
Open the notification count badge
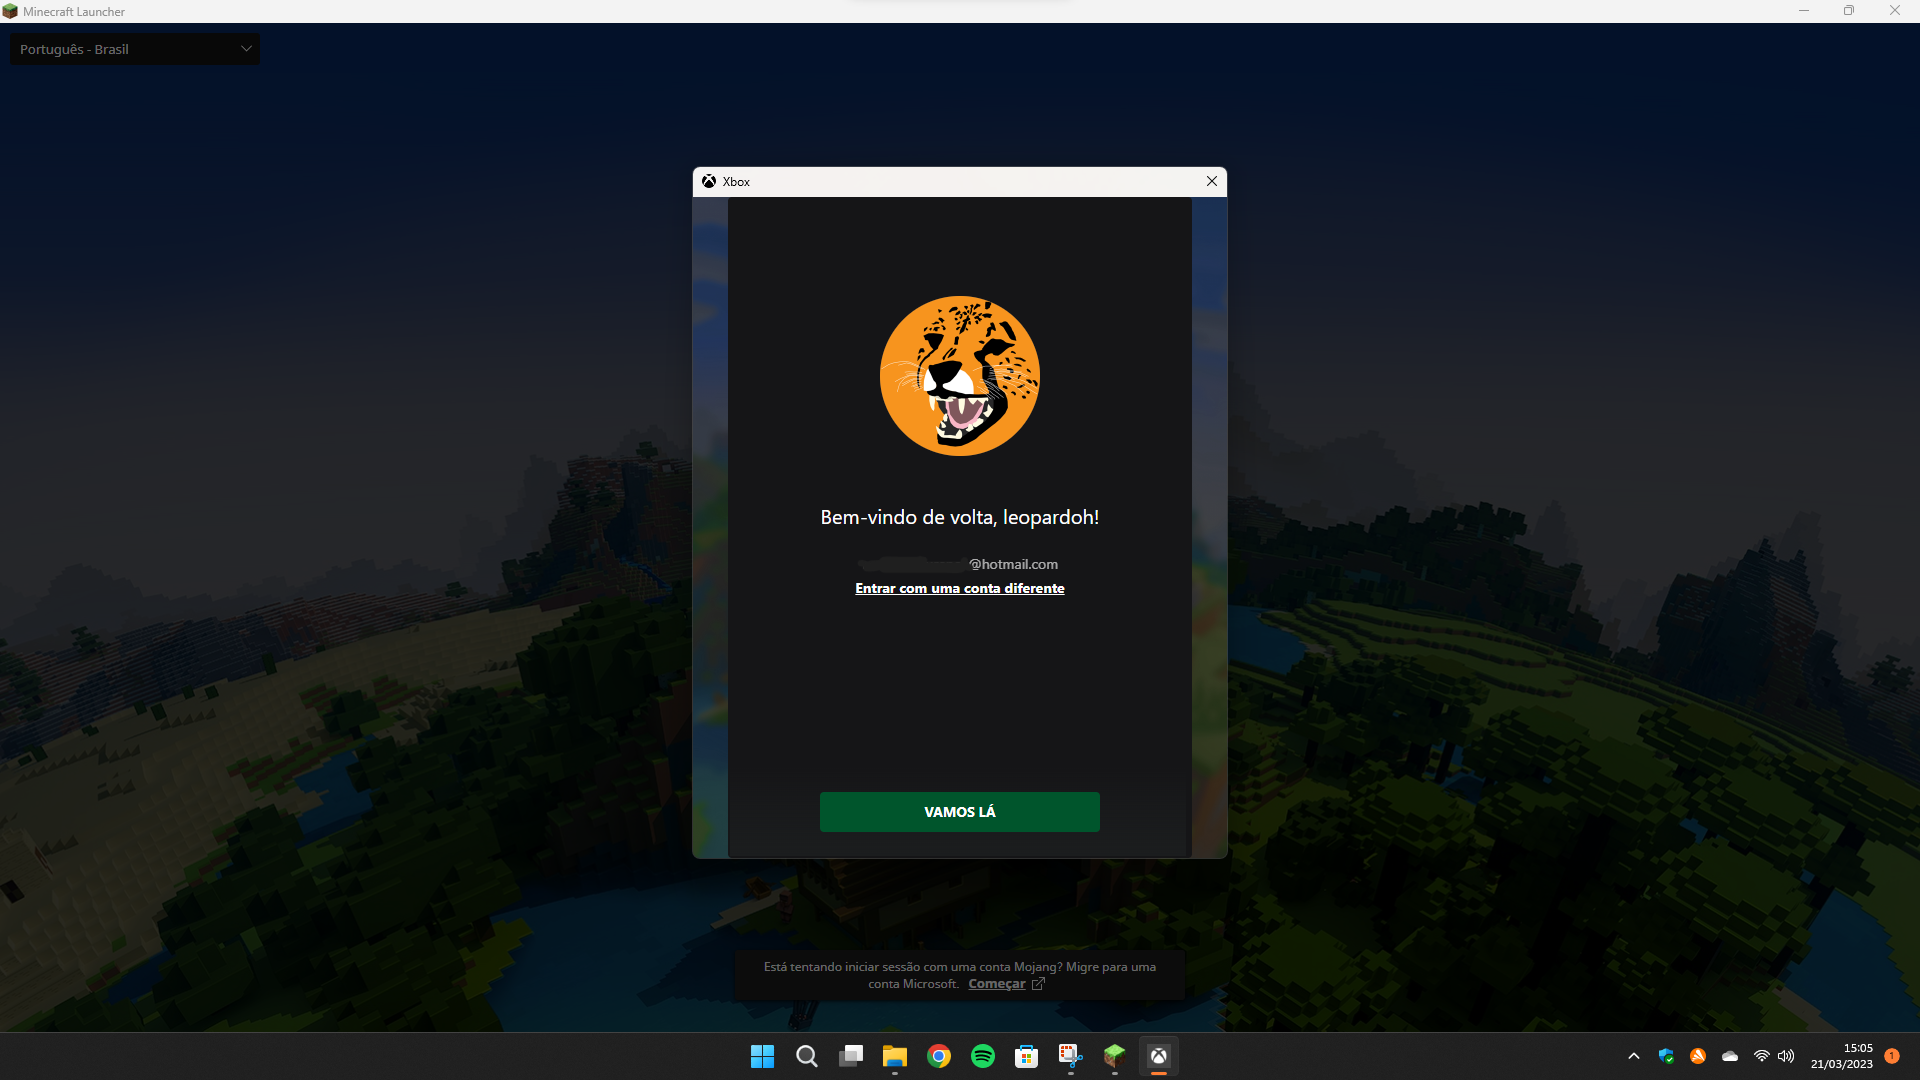pyautogui.click(x=1892, y=1056)
